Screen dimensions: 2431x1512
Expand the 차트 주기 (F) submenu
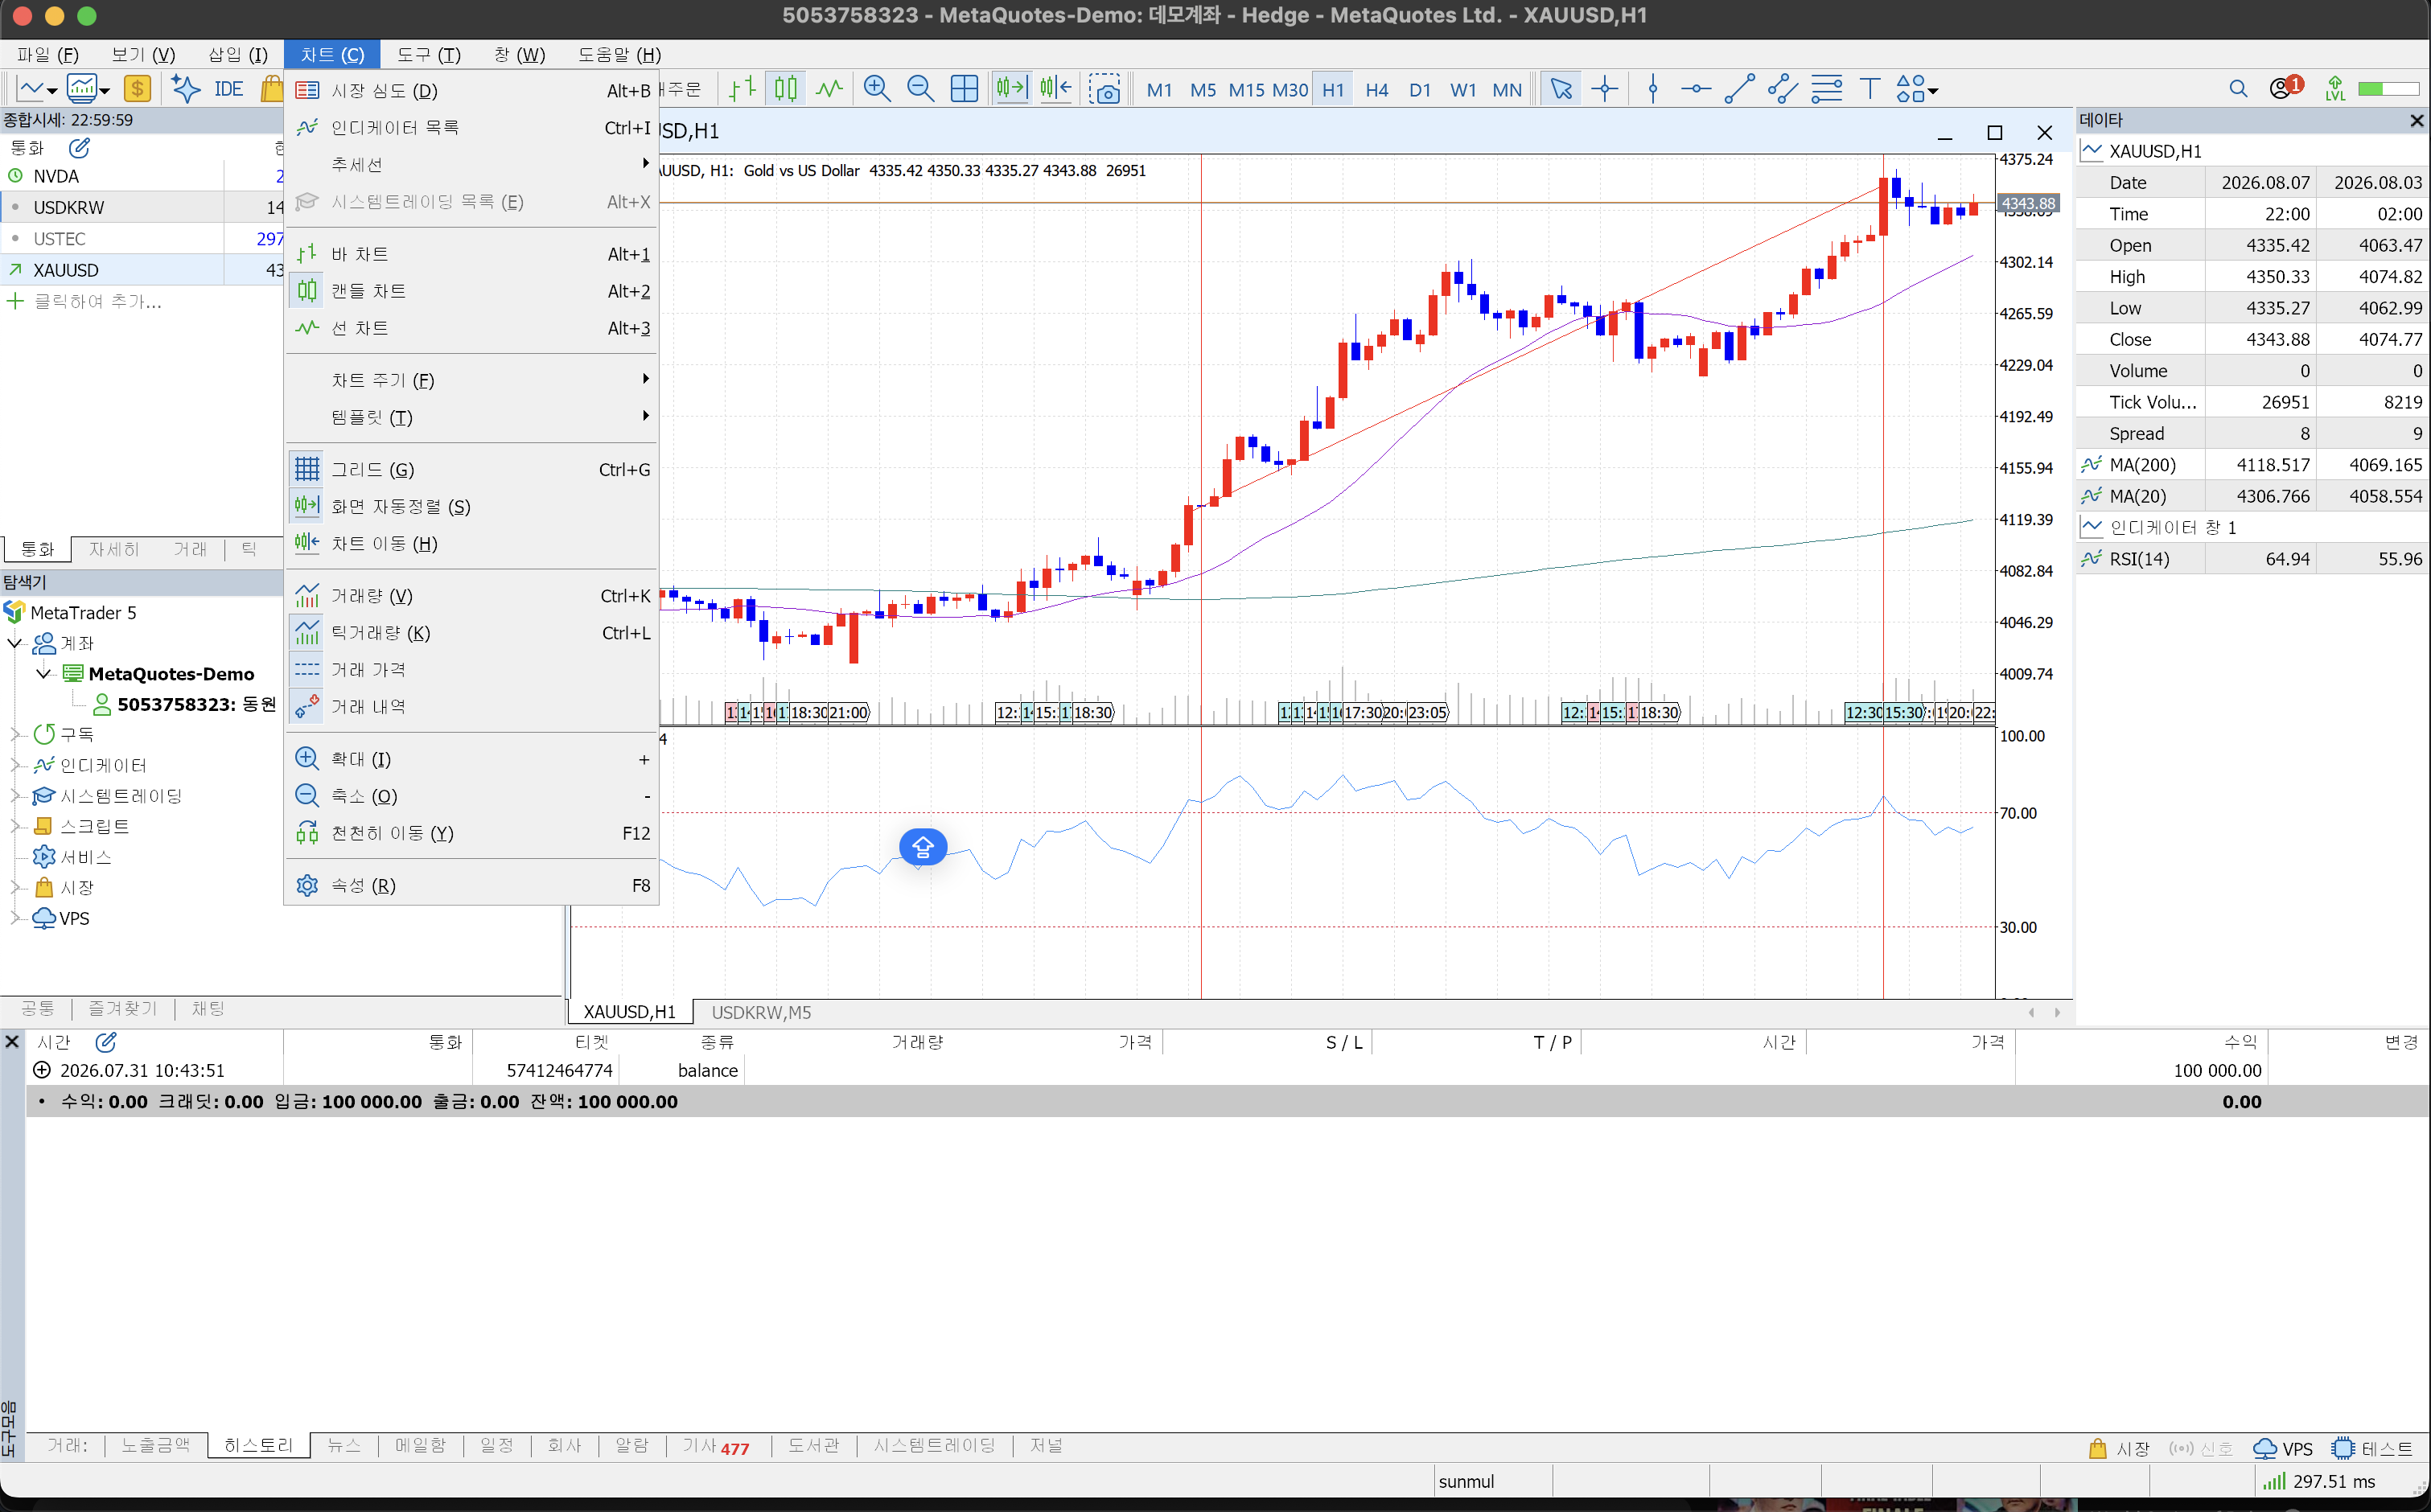(x=471, y=380)
